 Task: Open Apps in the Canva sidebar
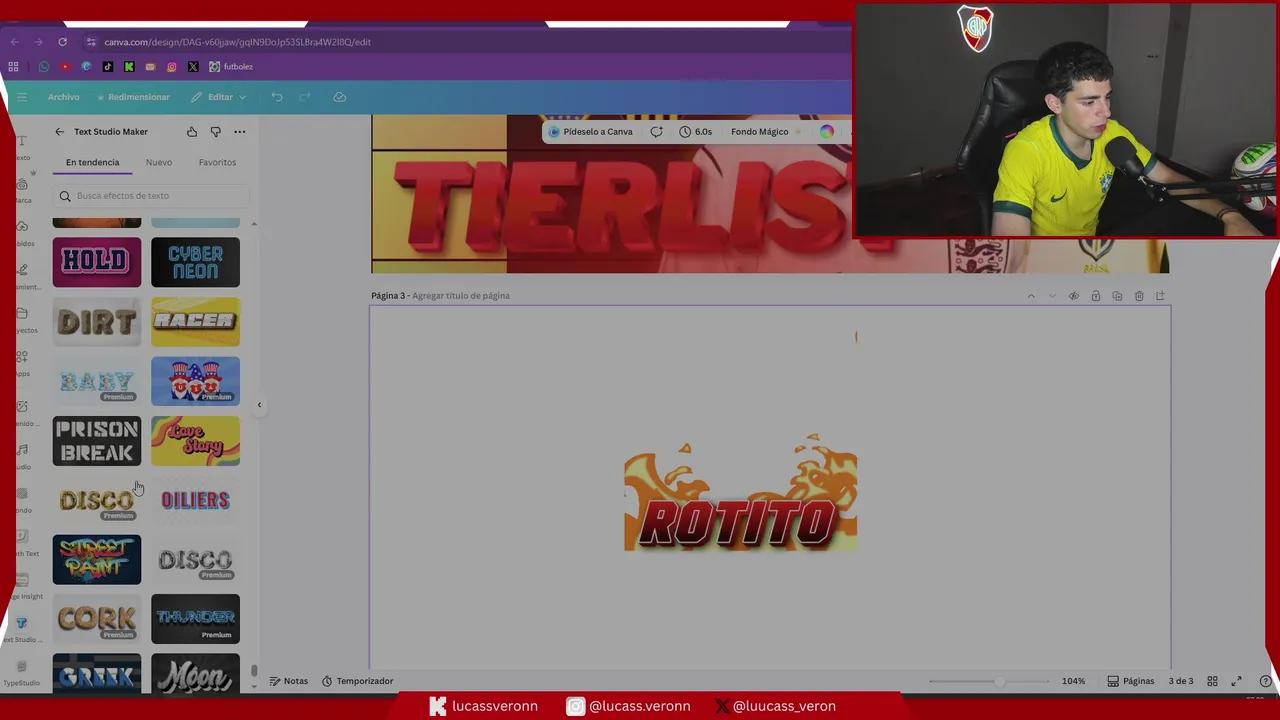(x=22, y=364)
